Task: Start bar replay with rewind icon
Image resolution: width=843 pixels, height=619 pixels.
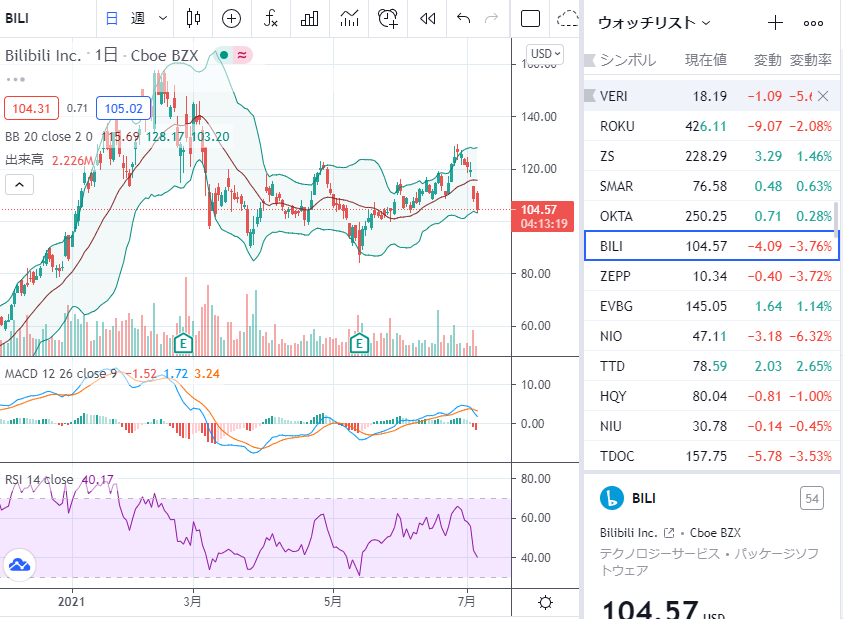Action: pyautogui.click(x=427, y=19)
